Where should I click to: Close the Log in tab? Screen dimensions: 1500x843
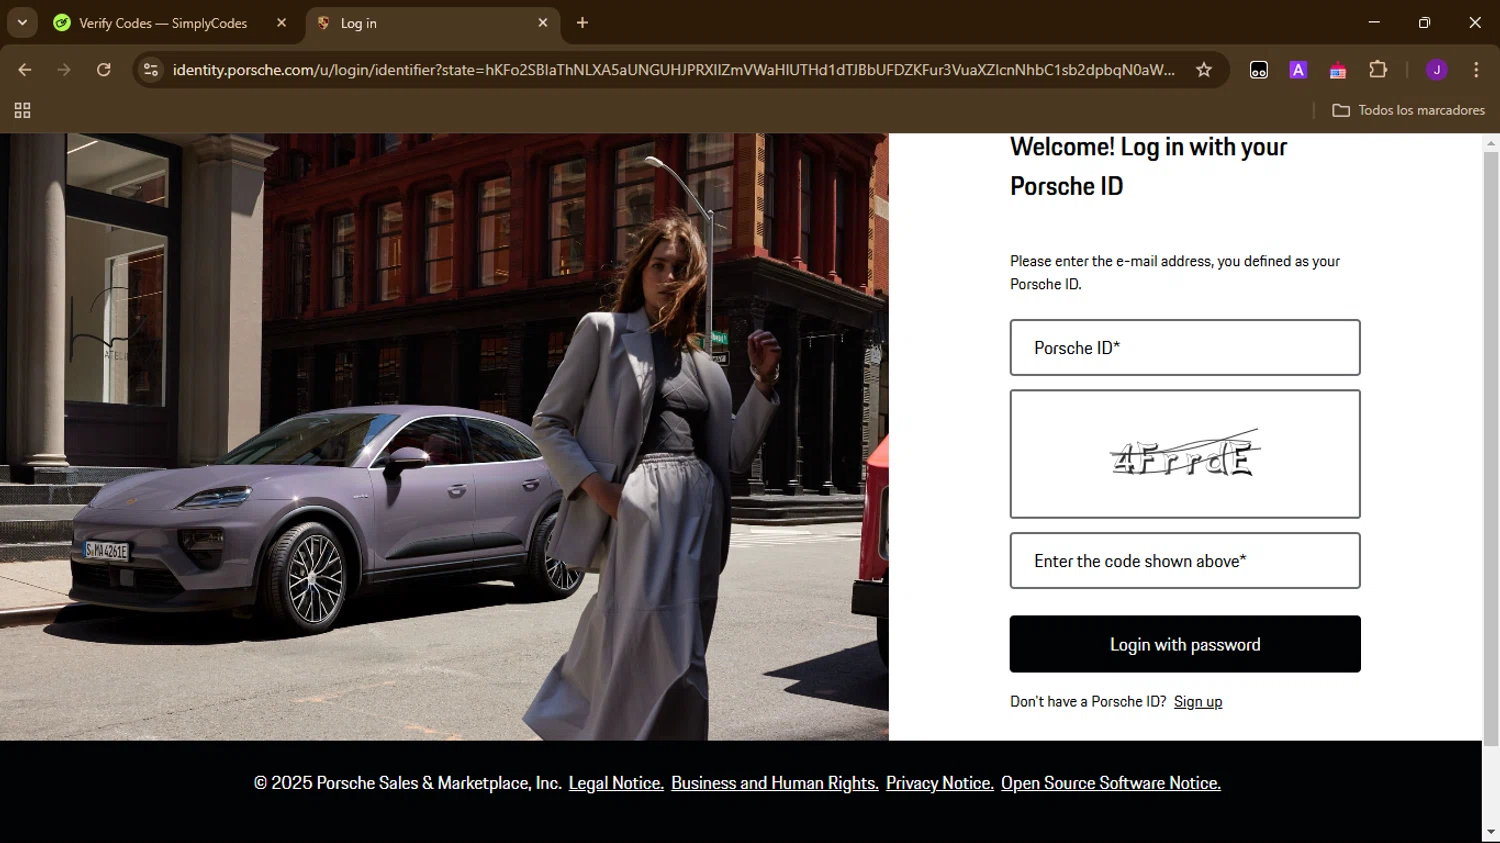pyautogui.click(x=543, y=23)
